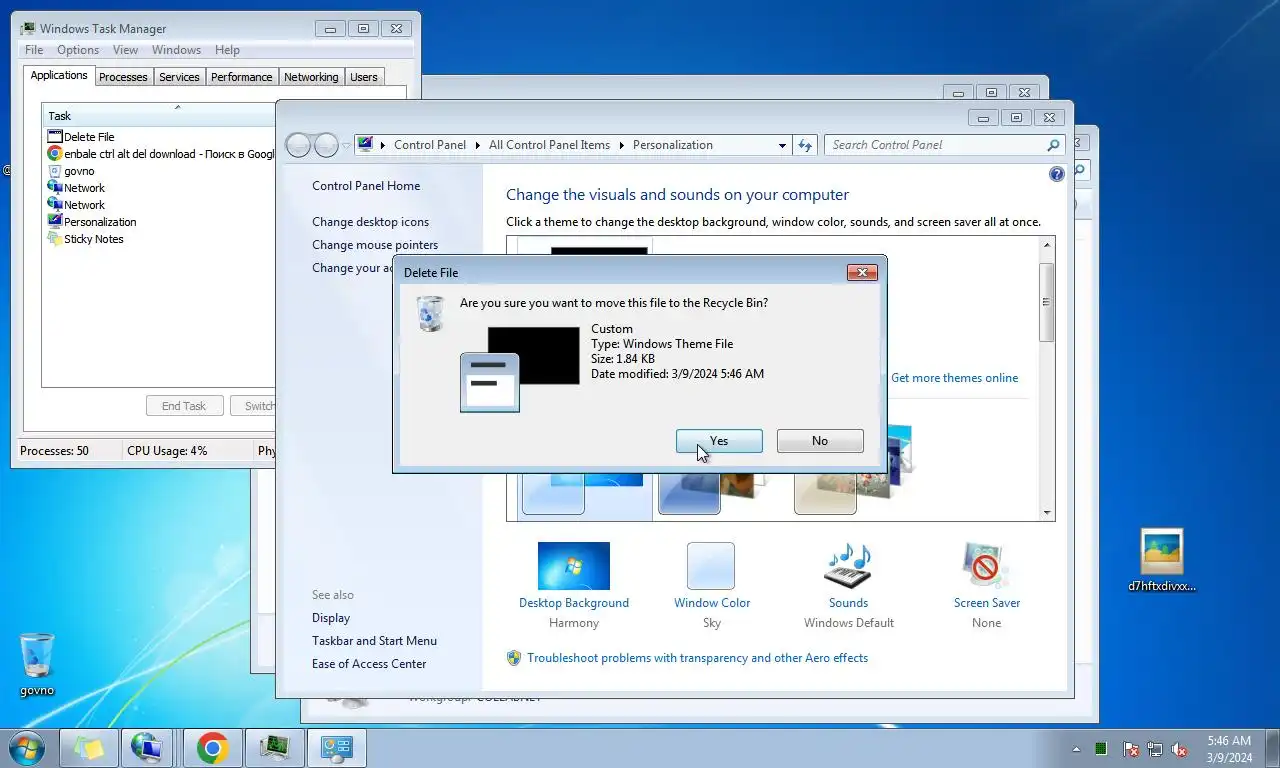Open Screen Saver settings icon

(986, 566)
